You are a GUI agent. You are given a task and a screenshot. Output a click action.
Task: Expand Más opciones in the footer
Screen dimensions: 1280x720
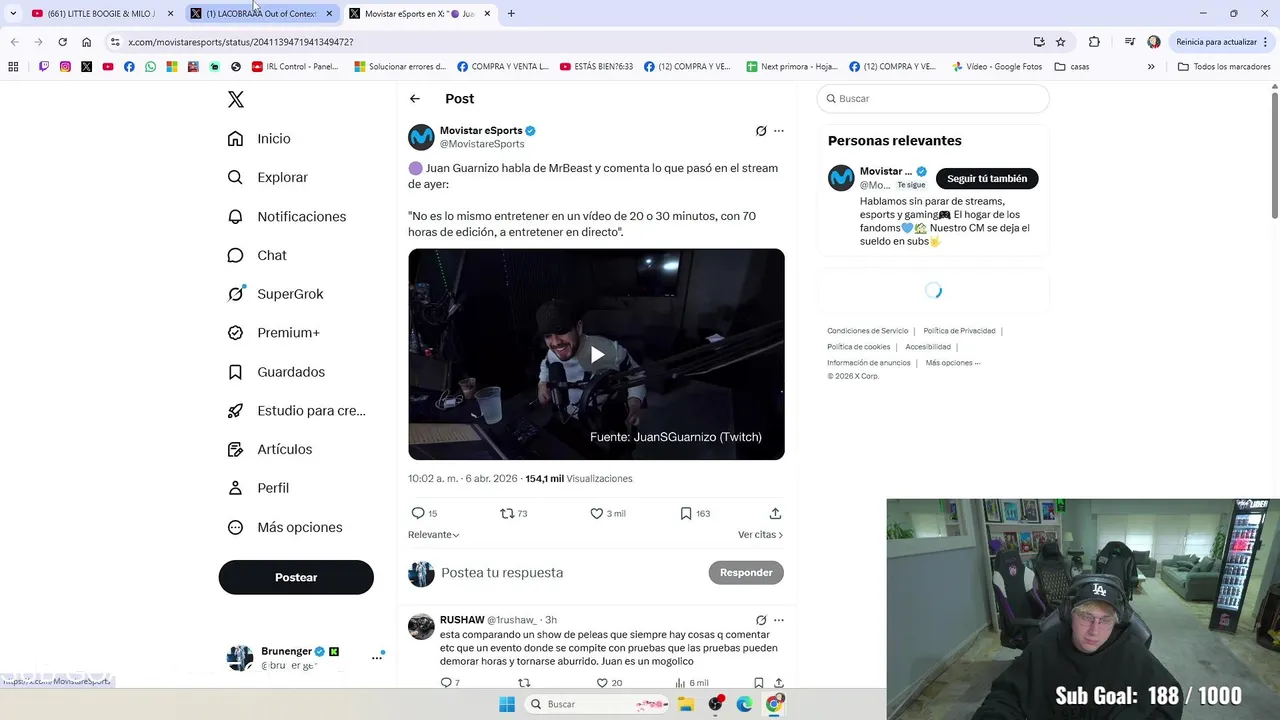point(952,363)
